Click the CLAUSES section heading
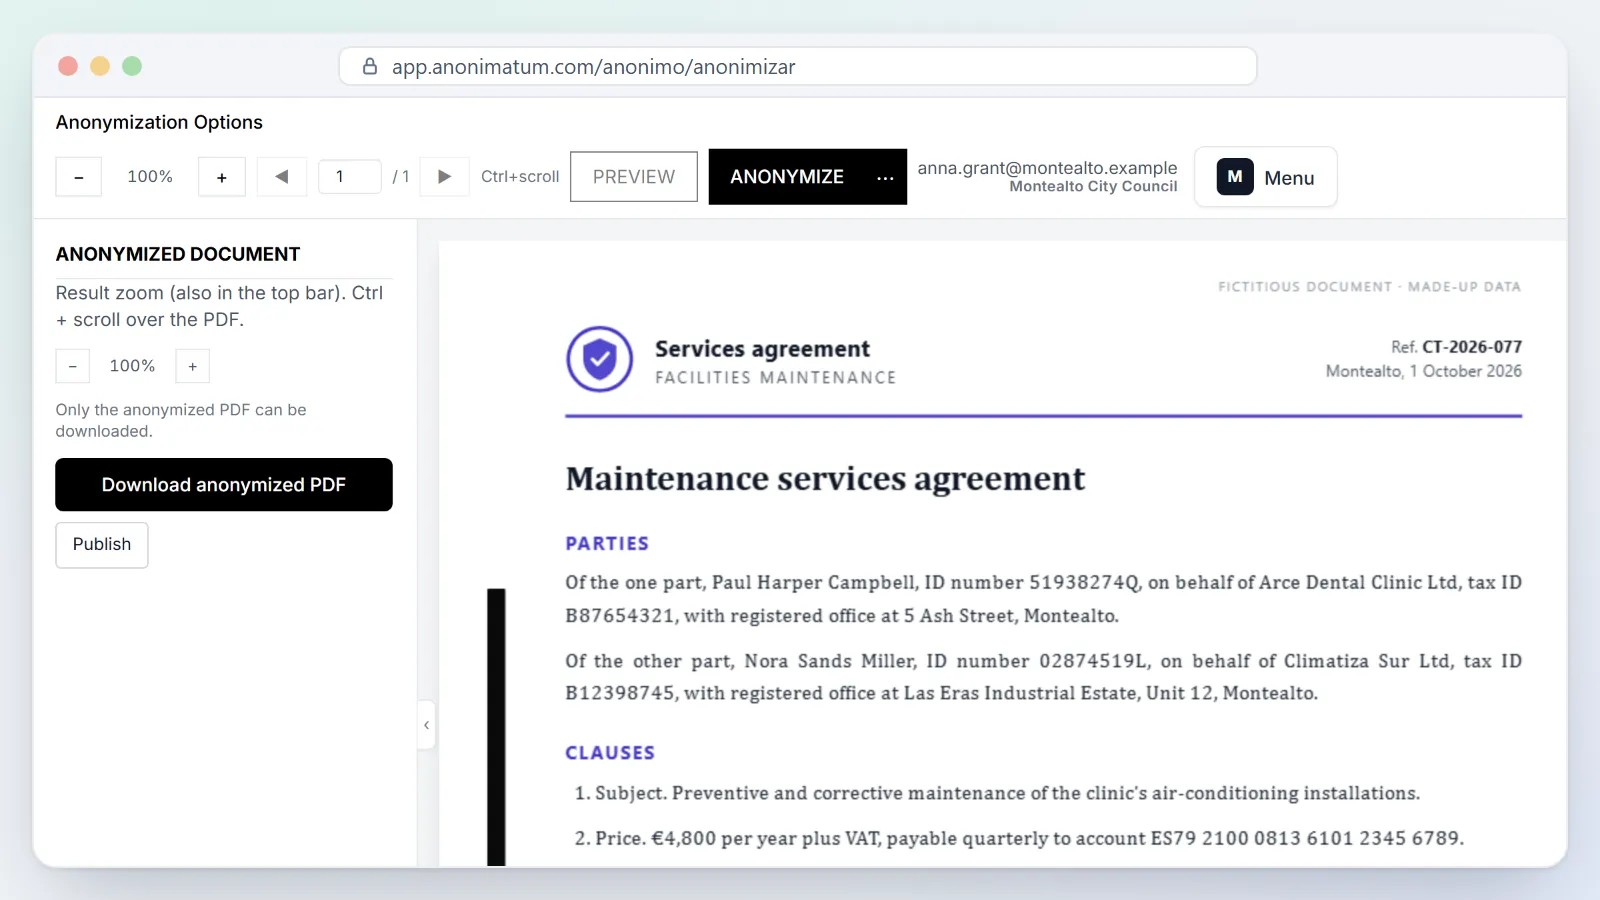Image resolution: width=1600 pixels, height=900 pixels. point(610,753)
